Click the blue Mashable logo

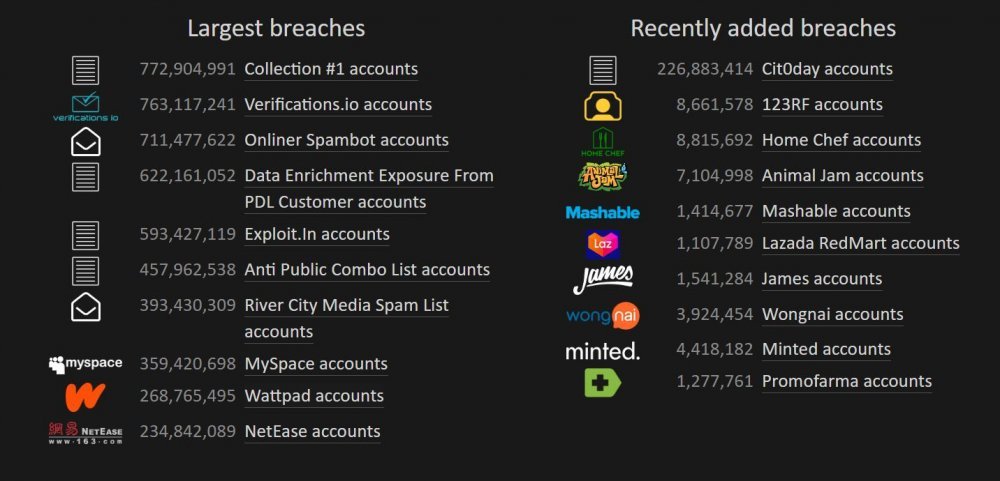(603, 212)
